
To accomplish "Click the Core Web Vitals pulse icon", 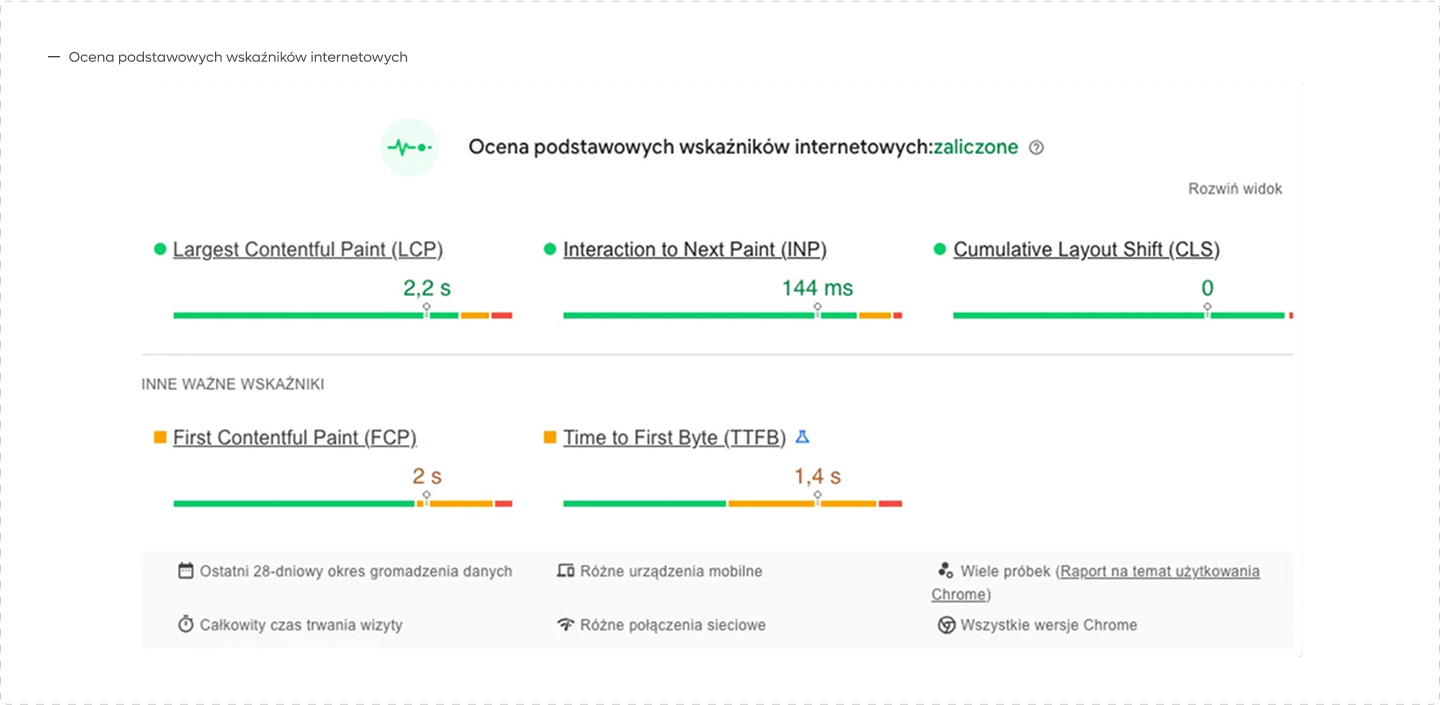I will click(410, 148).
